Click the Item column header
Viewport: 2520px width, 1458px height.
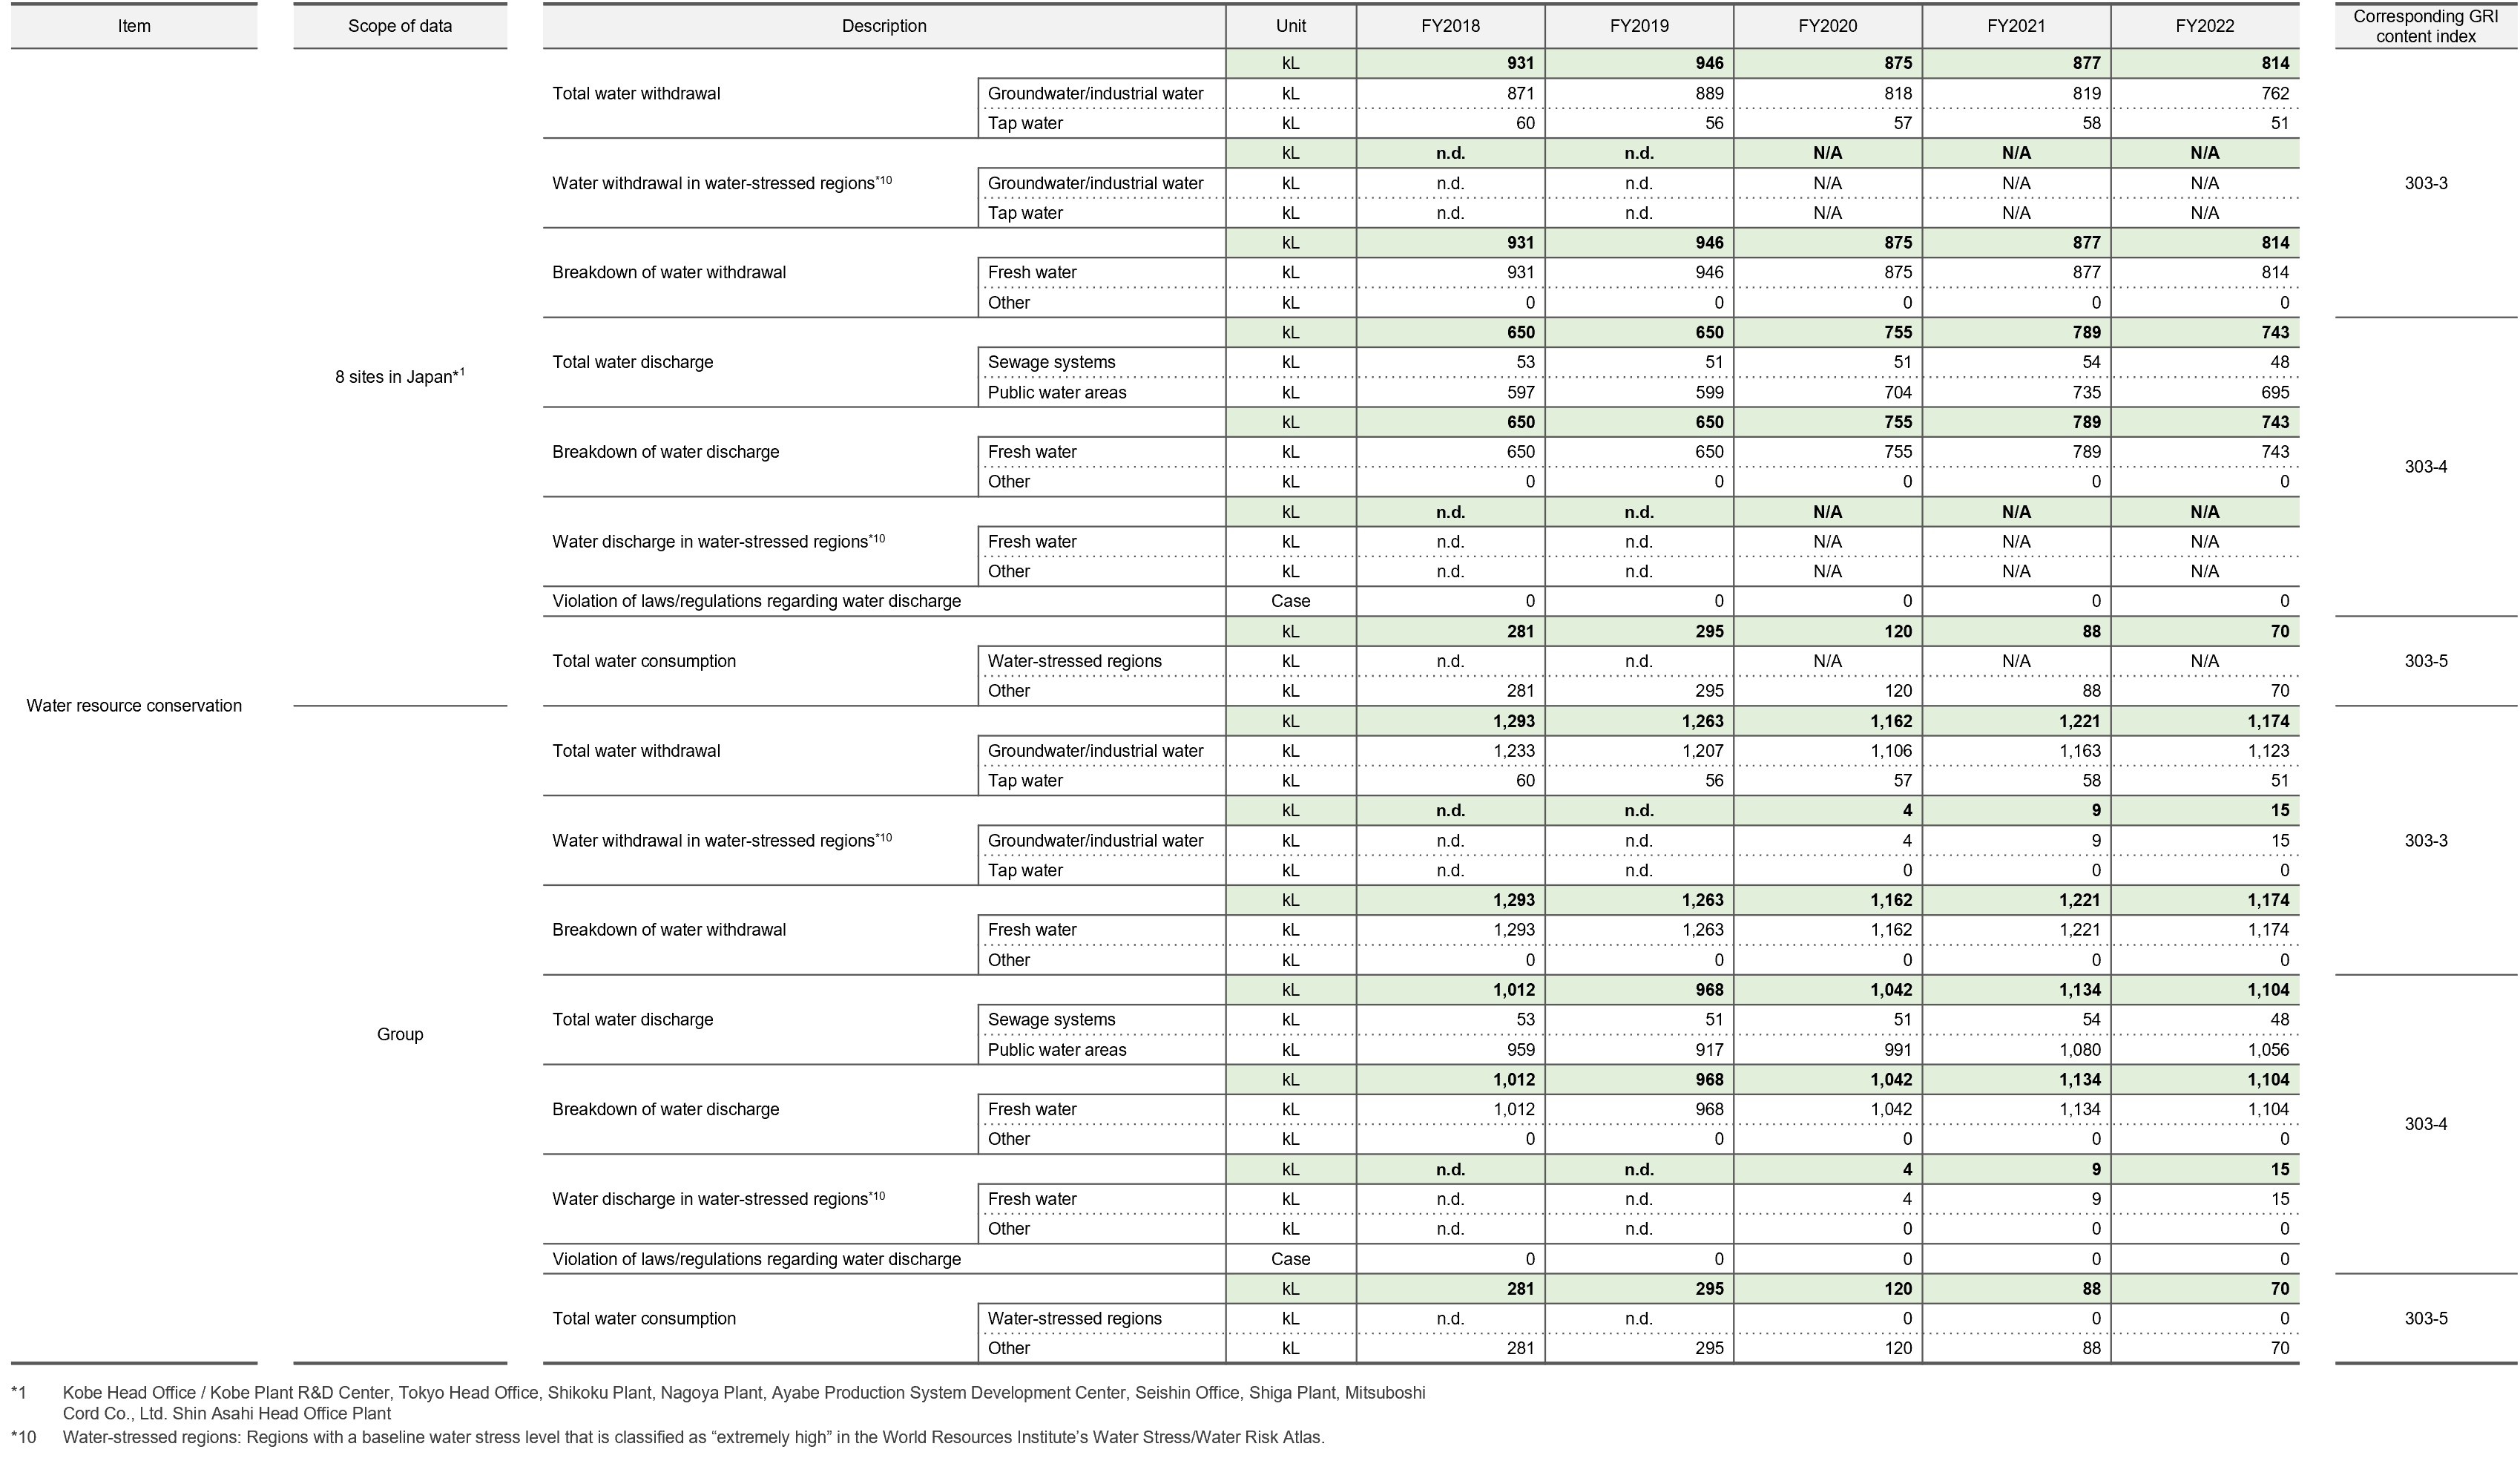[134, 26]
